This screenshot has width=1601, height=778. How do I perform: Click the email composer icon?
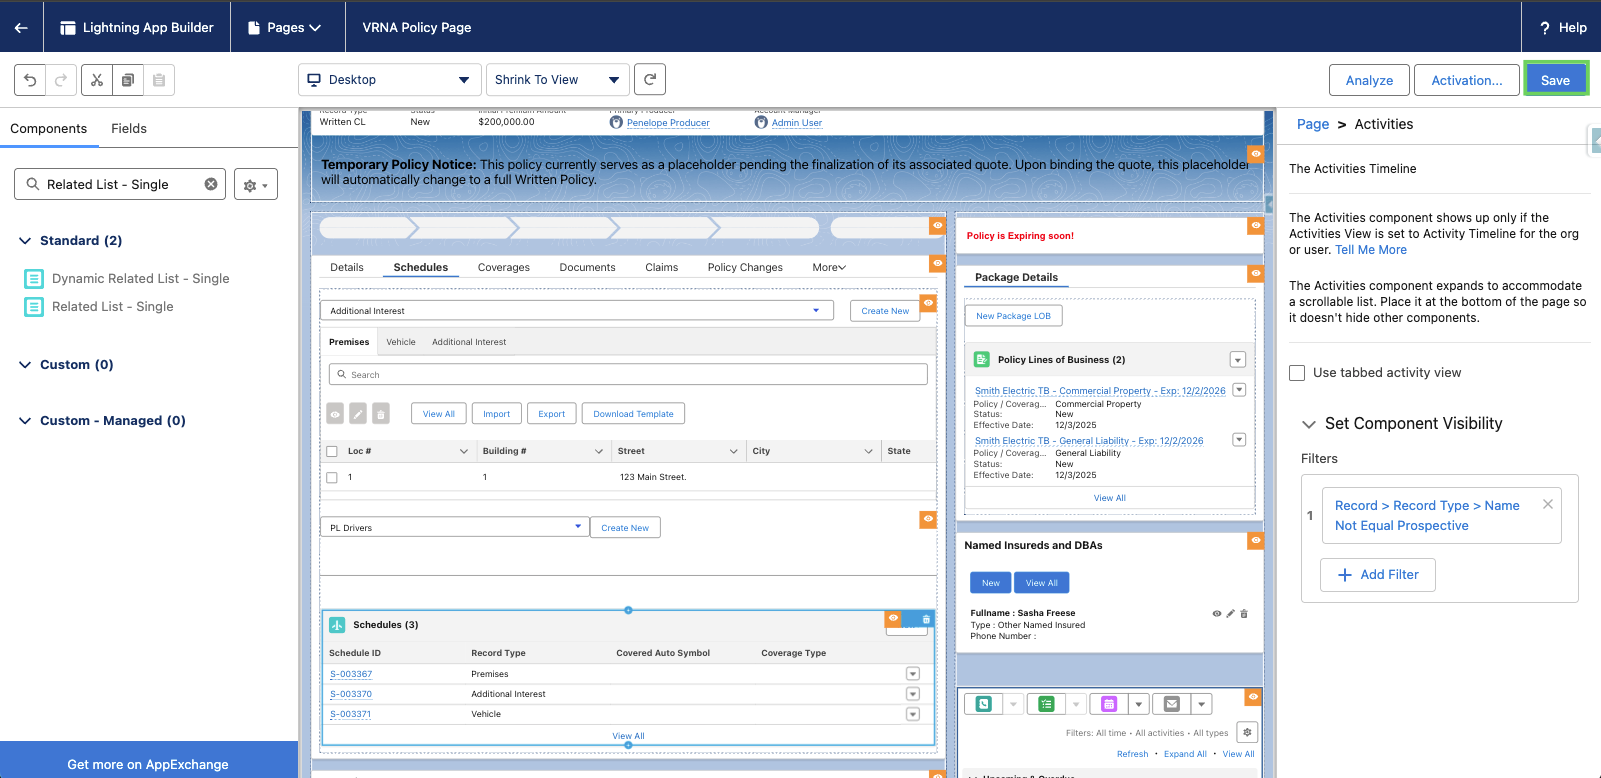(1172, 704)
